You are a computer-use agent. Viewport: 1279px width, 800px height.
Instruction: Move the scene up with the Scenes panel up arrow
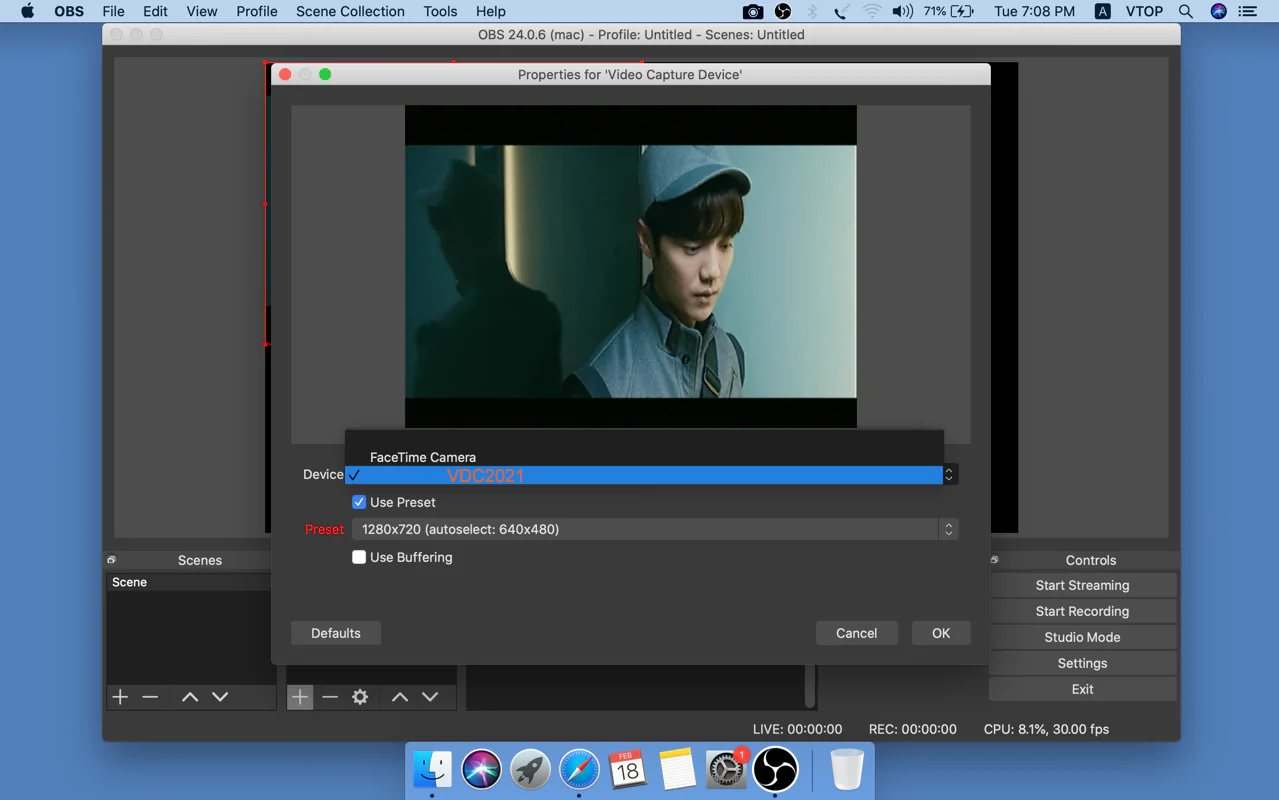[190, 697]
